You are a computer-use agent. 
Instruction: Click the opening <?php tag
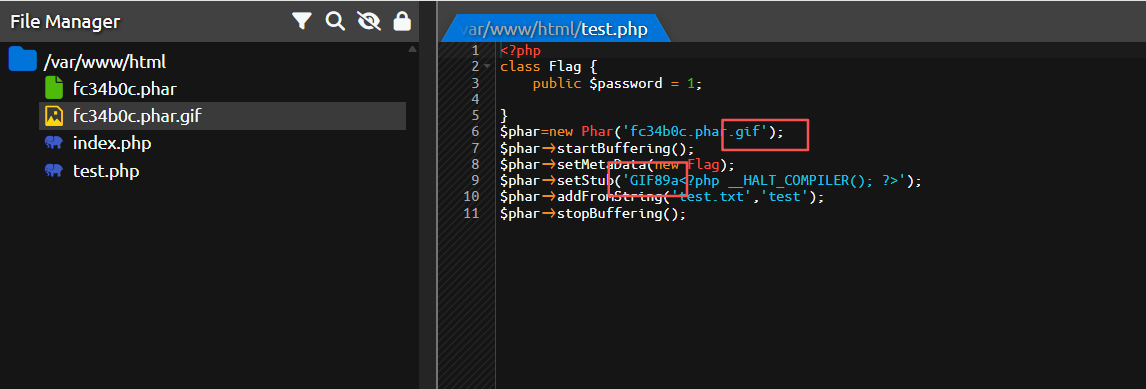coord(520,50)
